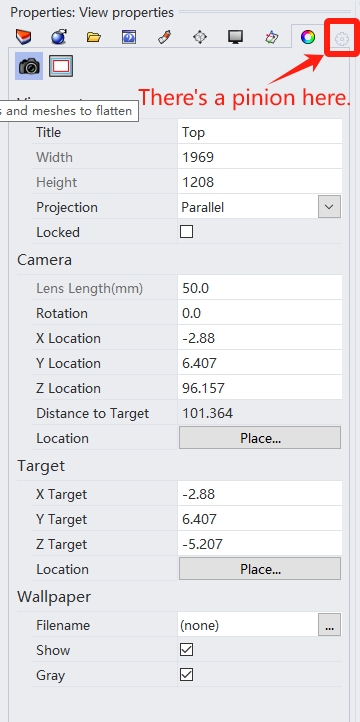This screenshot has height=722, width=360.
Task: Uncheck the Show wallpaper checkbox
Action: 186,650
